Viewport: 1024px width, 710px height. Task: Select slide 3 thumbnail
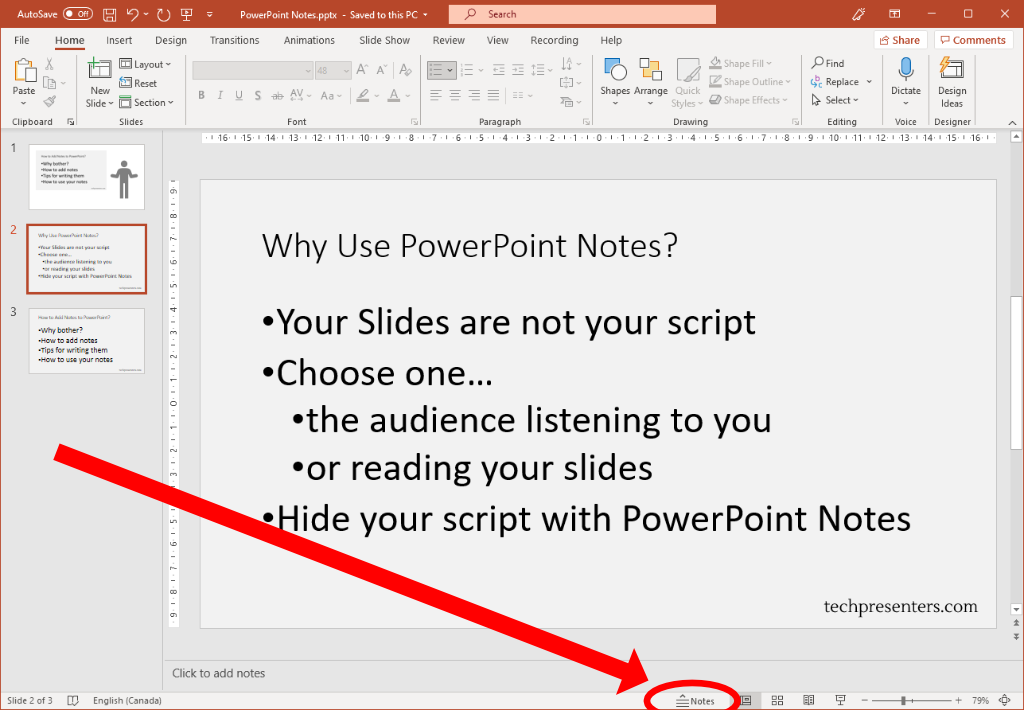click(87, 340)
